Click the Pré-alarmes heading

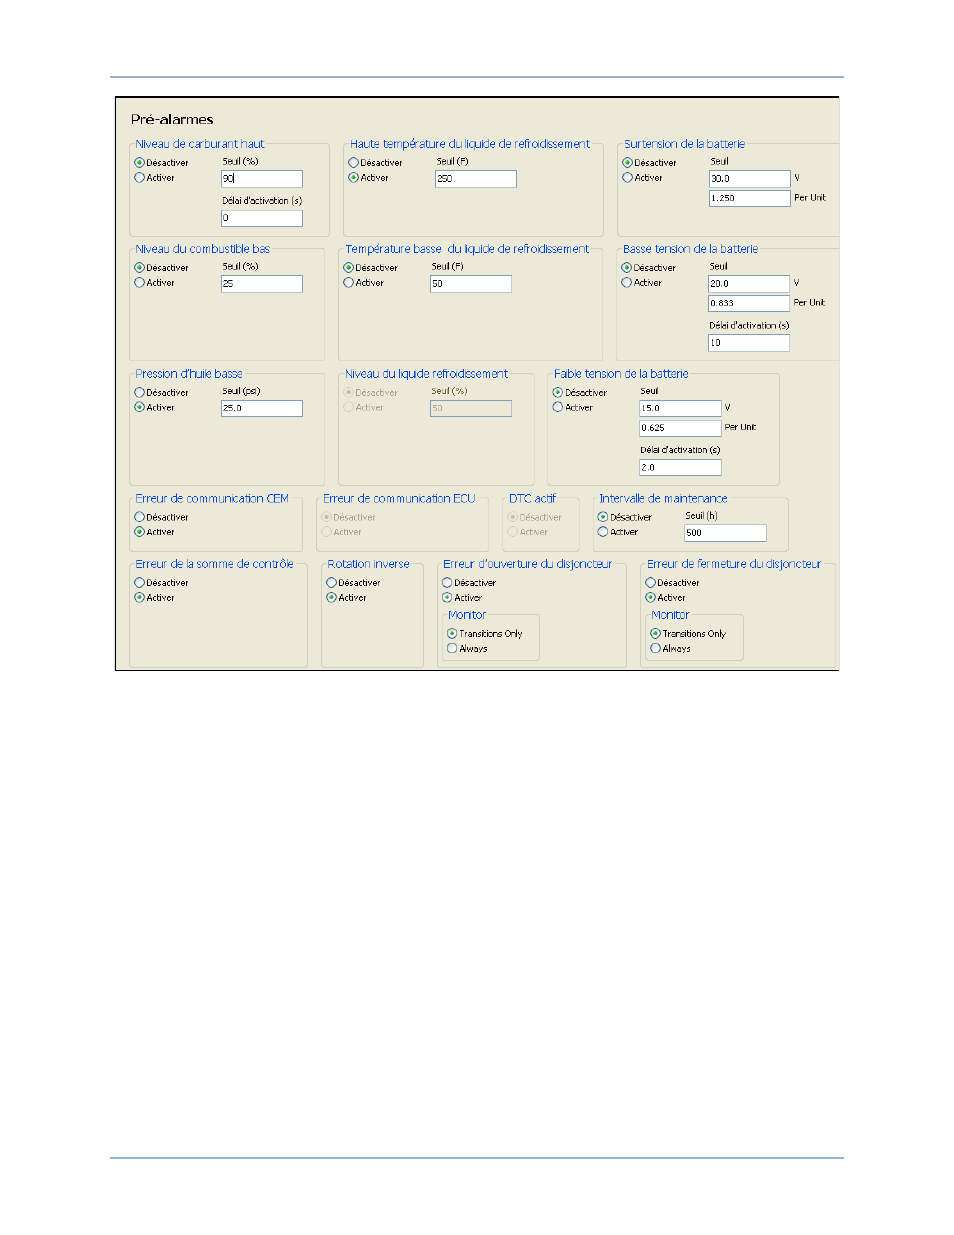pos(172,120)
